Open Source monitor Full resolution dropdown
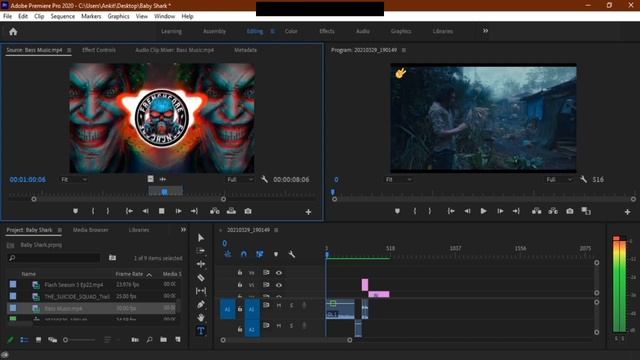 tap(240, 179)
